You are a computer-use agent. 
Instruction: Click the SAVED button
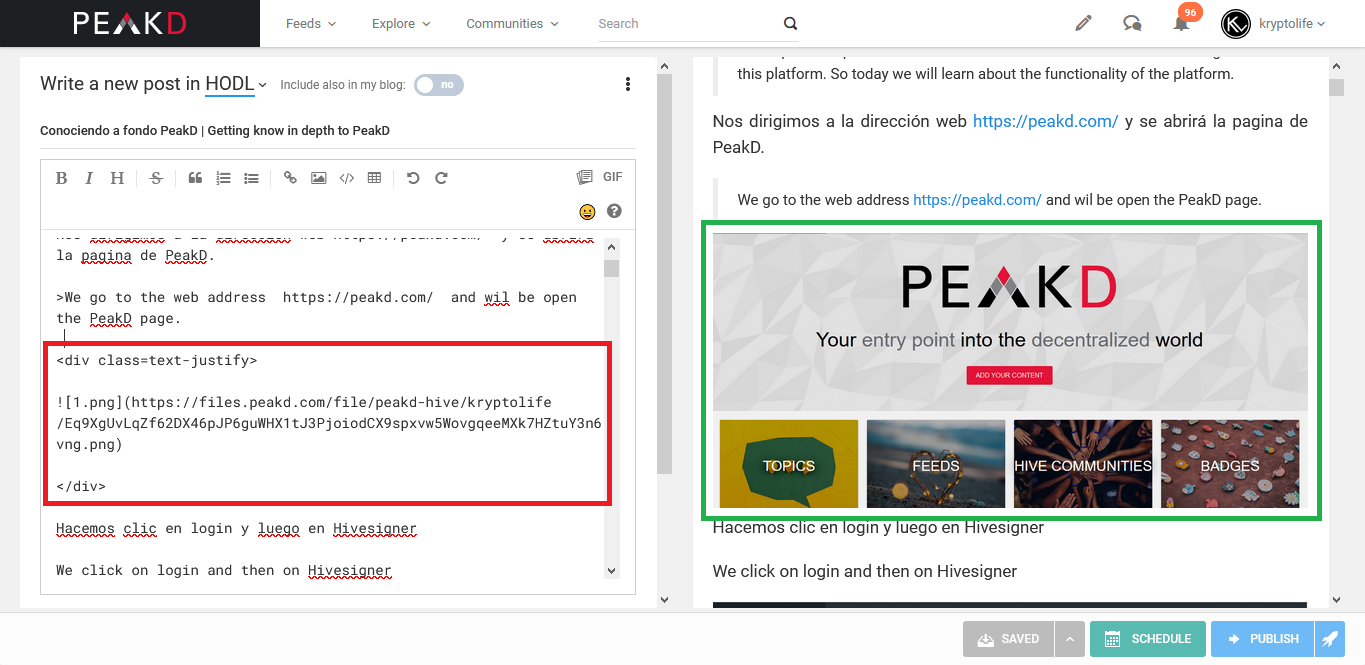tap(1009, 639)
